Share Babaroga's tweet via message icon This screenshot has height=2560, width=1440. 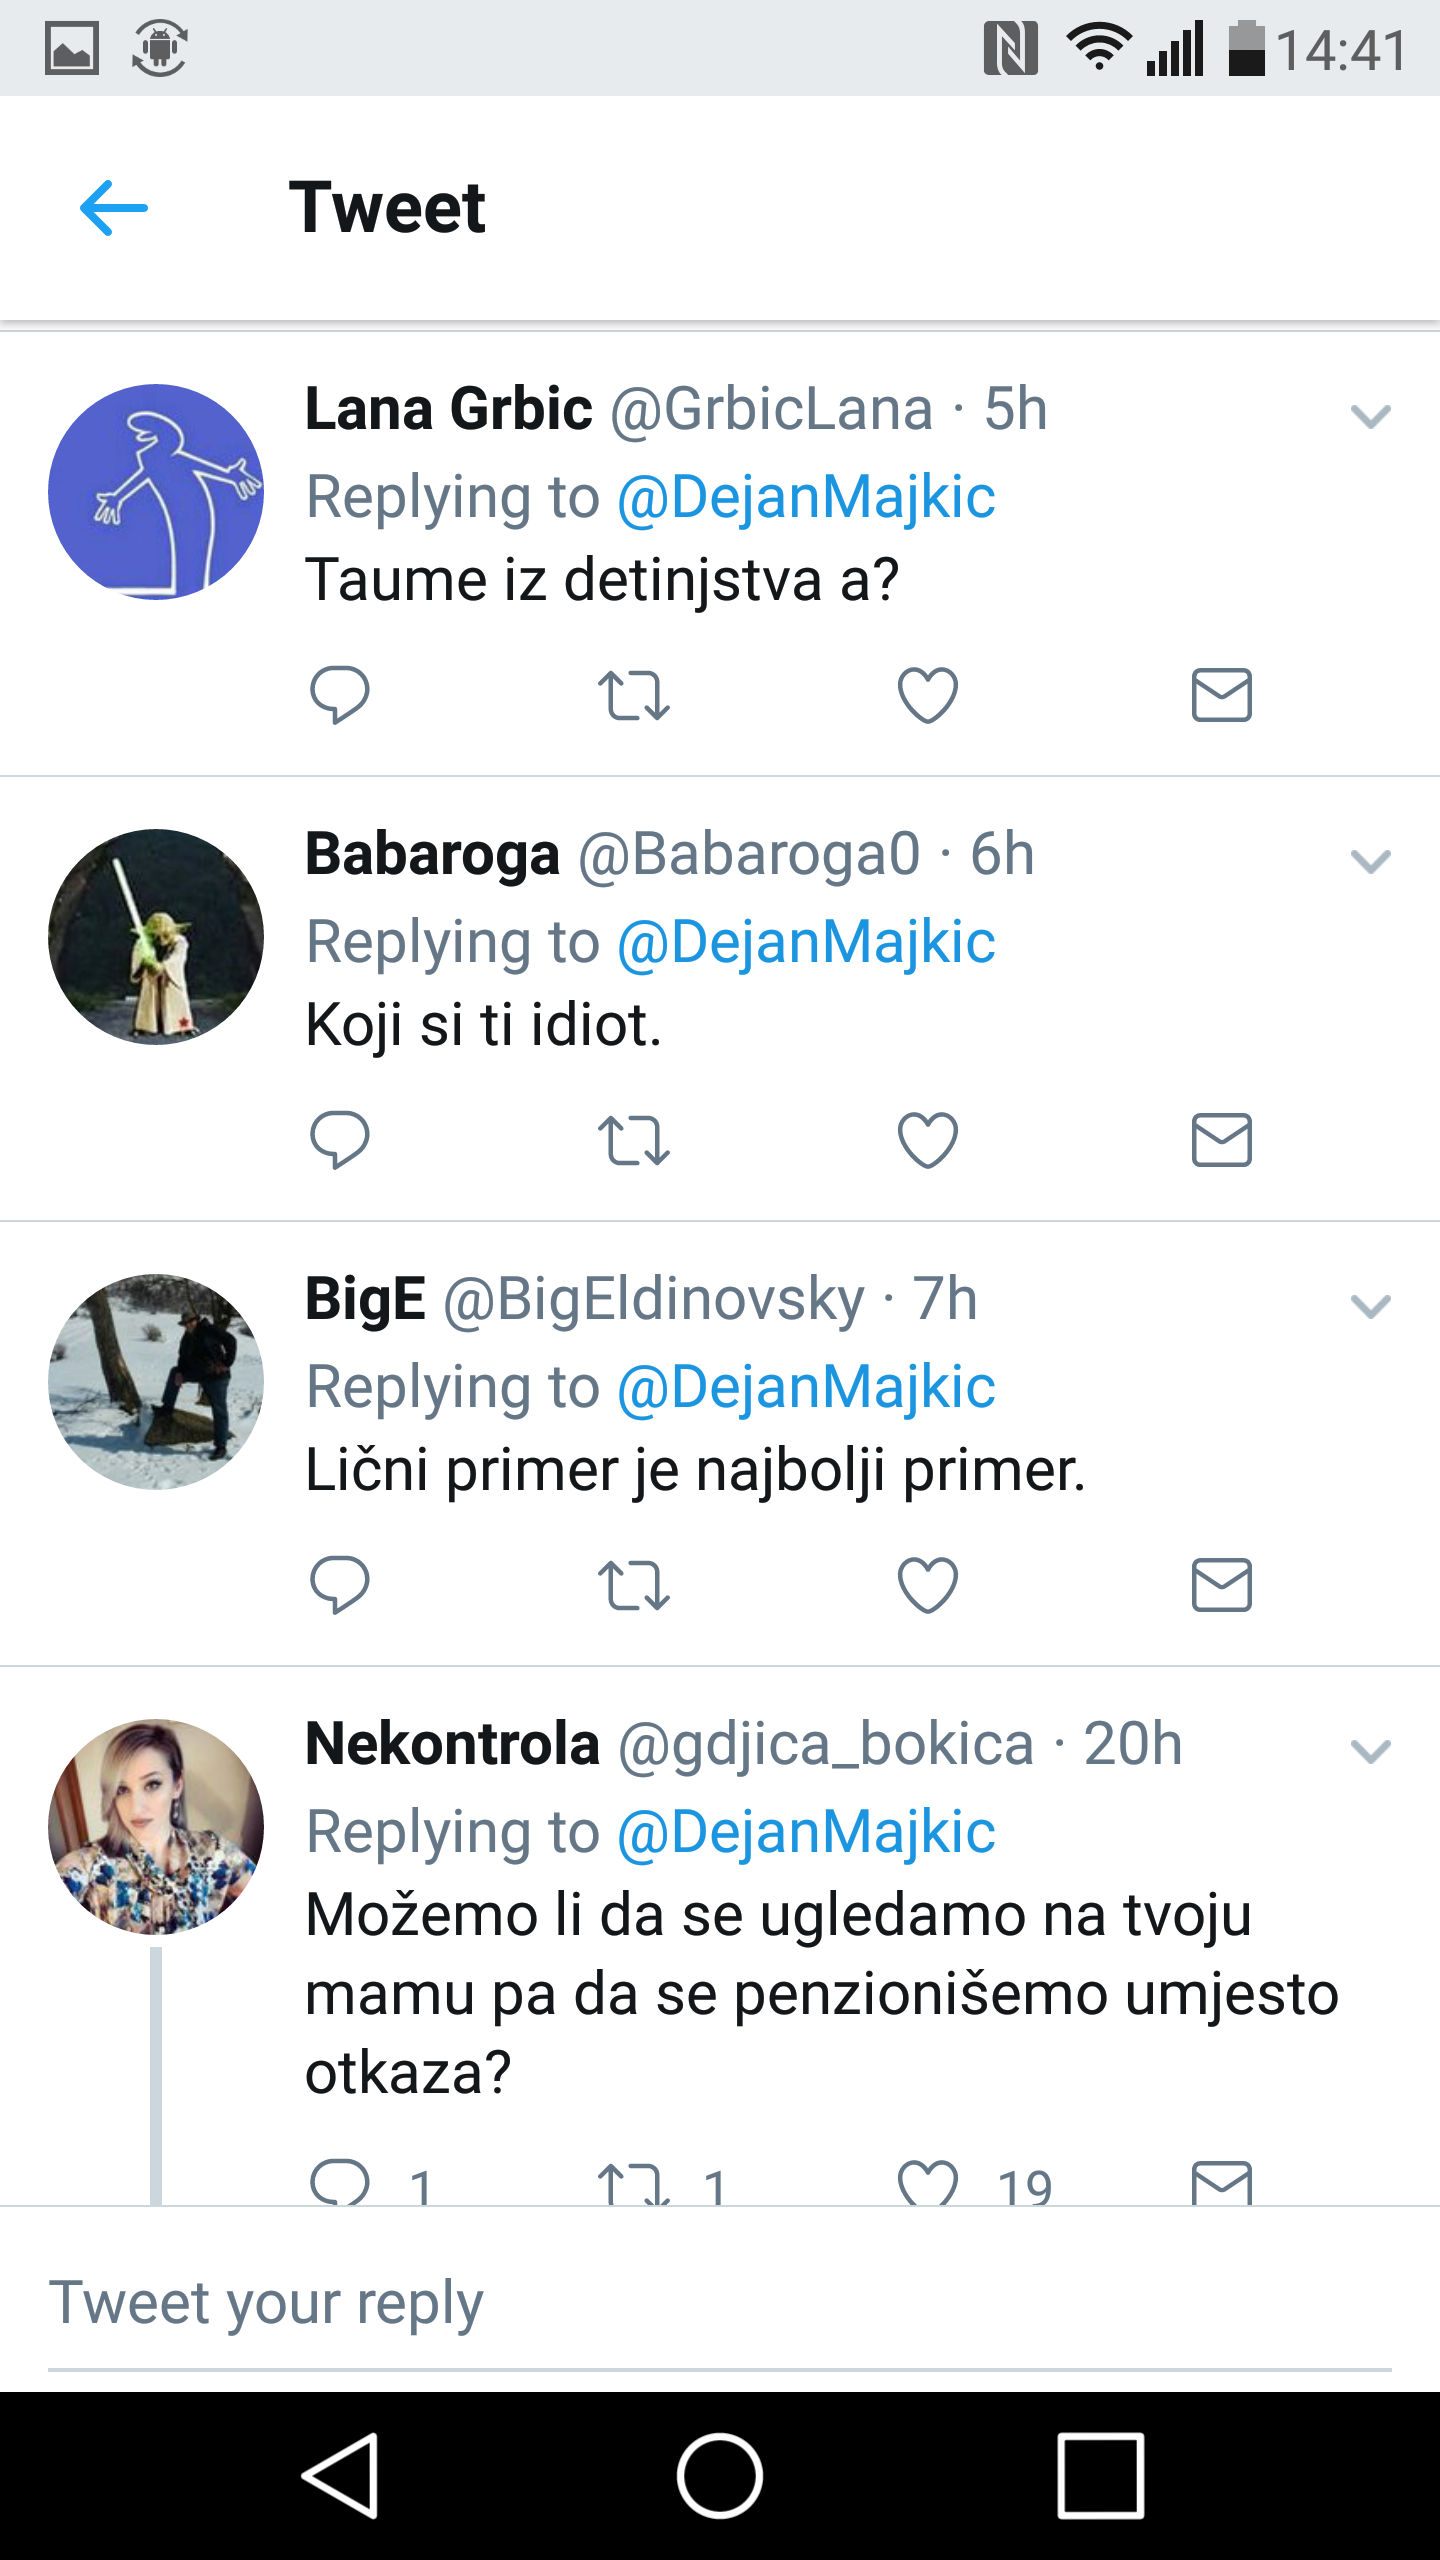(1221, 1140)
